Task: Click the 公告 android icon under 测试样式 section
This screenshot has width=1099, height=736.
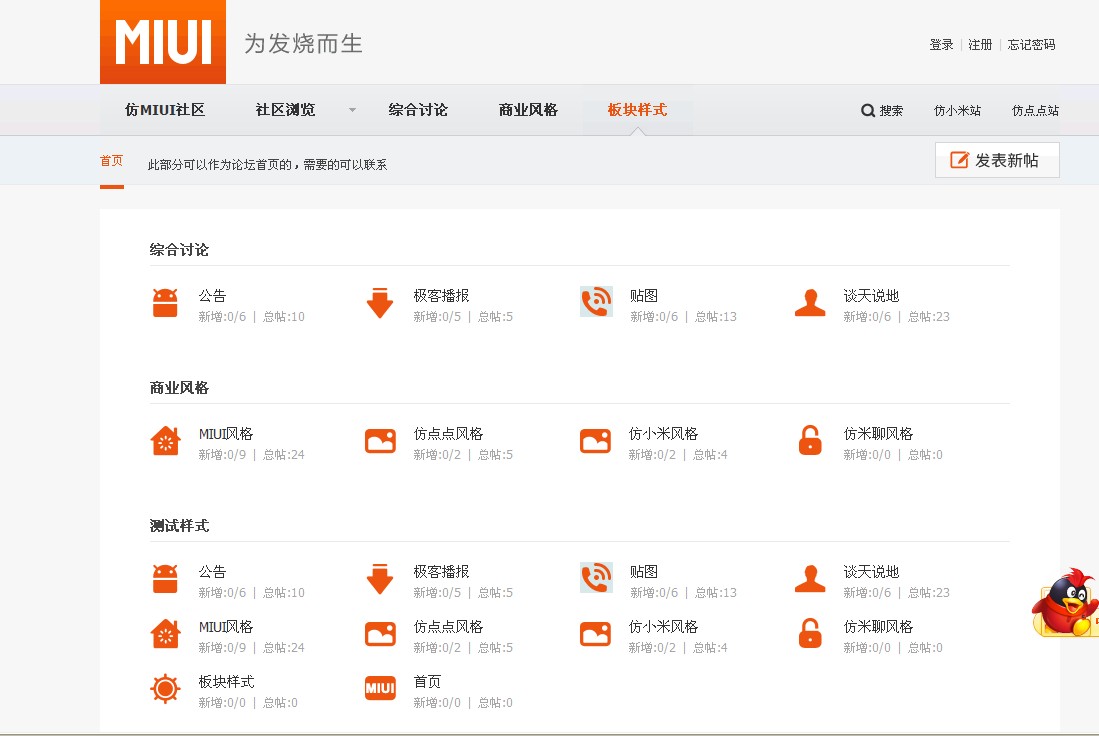Action: click(x=165, y=579)
